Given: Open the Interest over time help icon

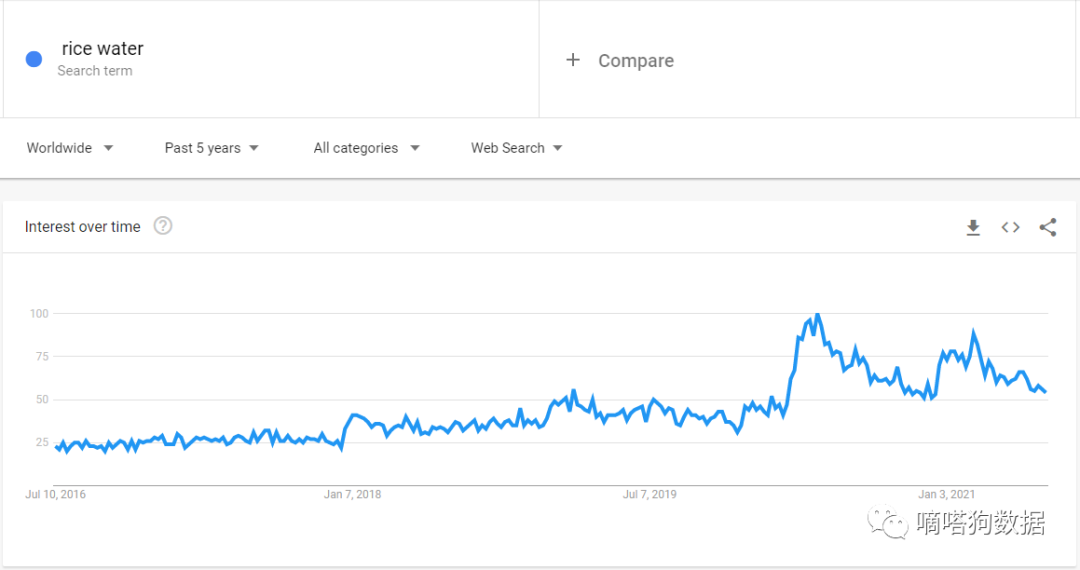Looking at the screenshot, I should coord(163,226).
